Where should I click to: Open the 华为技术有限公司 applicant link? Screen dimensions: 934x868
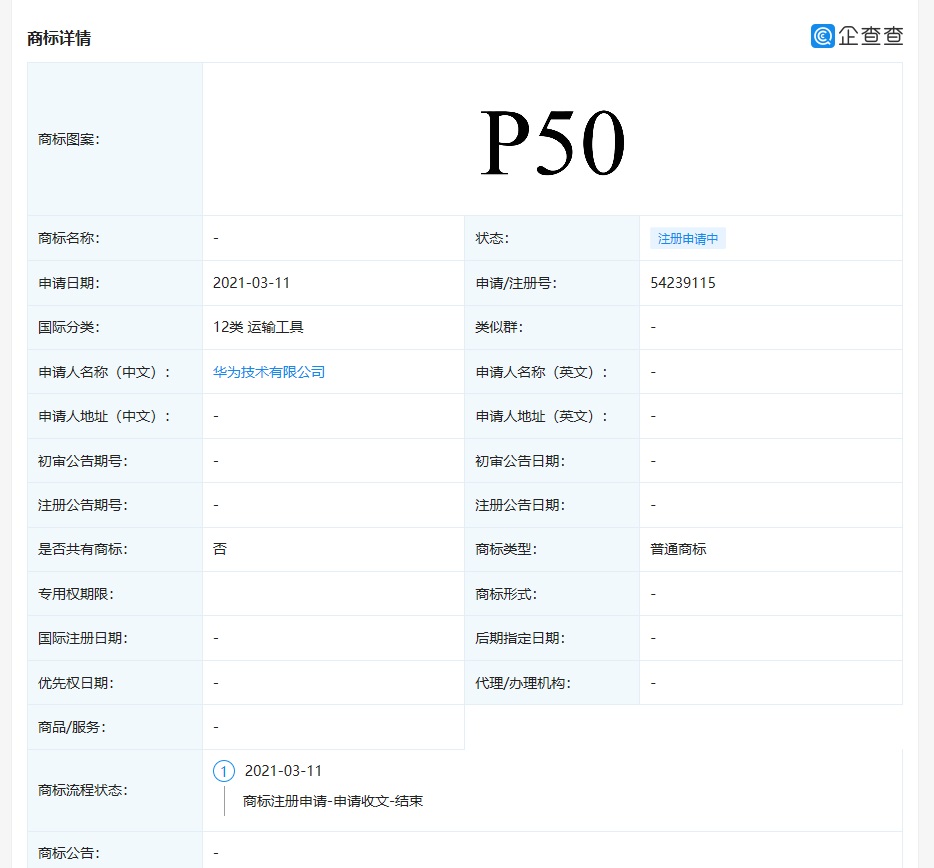[269, 372]
